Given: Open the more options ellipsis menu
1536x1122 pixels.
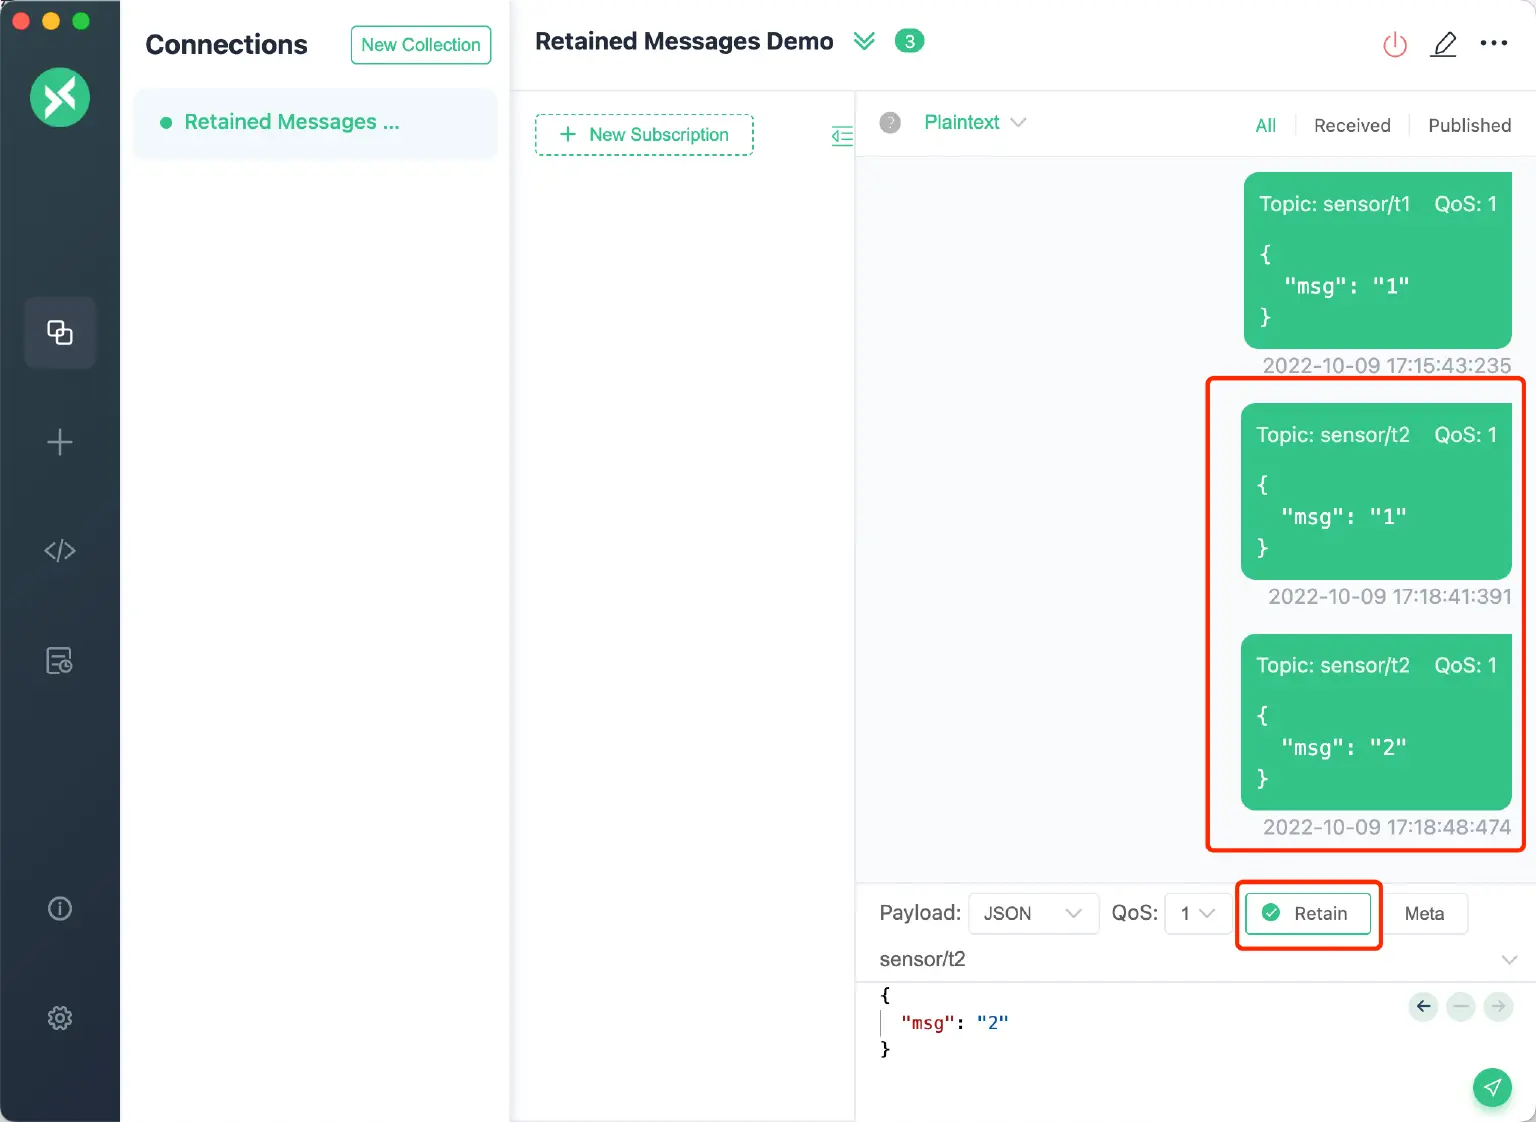Looking at the screenshot, I should pyautogui.click(x=1493, y=44).
